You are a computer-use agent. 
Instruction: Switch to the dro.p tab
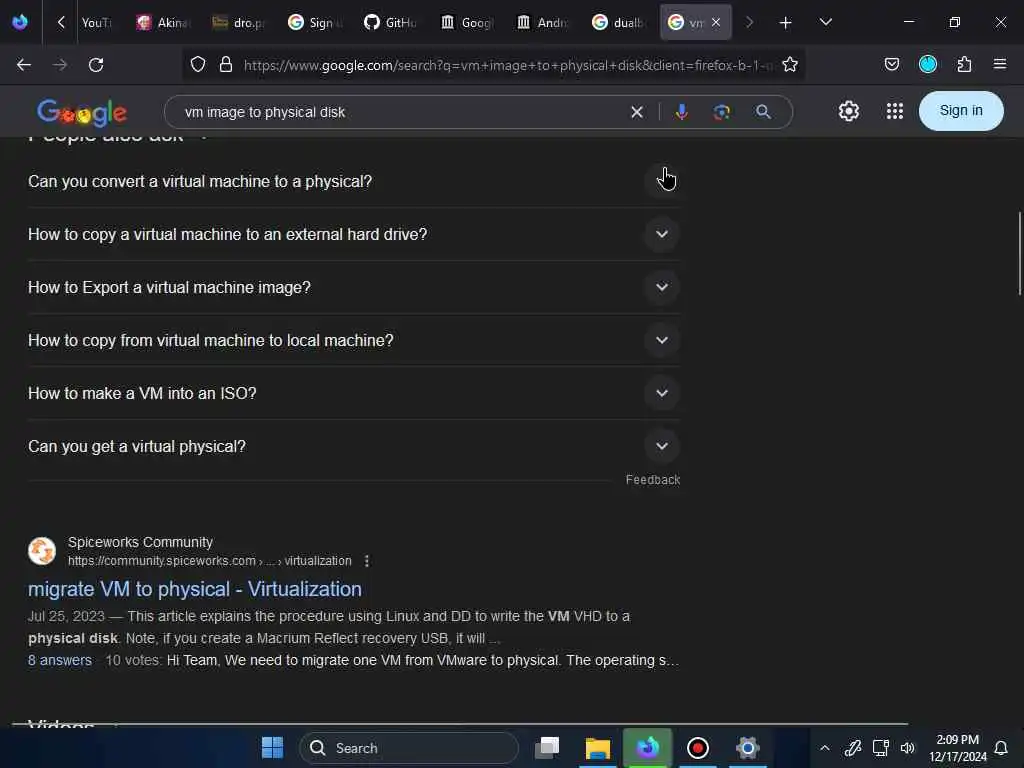(238, 23)
